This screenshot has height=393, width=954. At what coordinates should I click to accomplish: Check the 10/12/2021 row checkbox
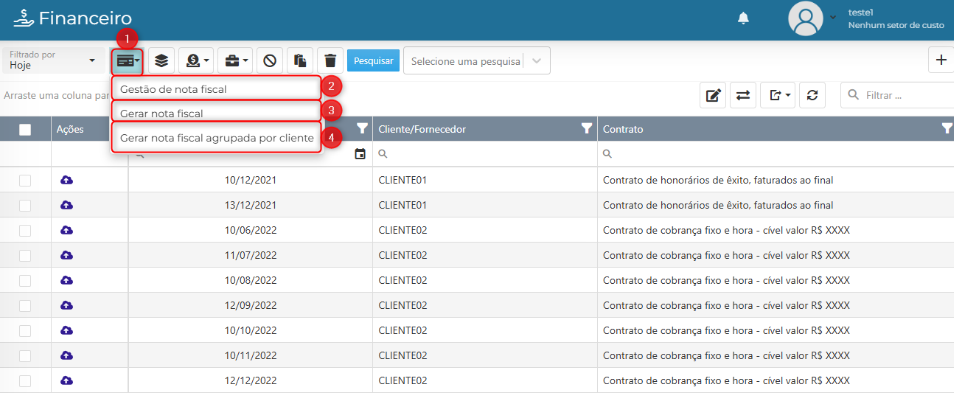tap(25, 181)
